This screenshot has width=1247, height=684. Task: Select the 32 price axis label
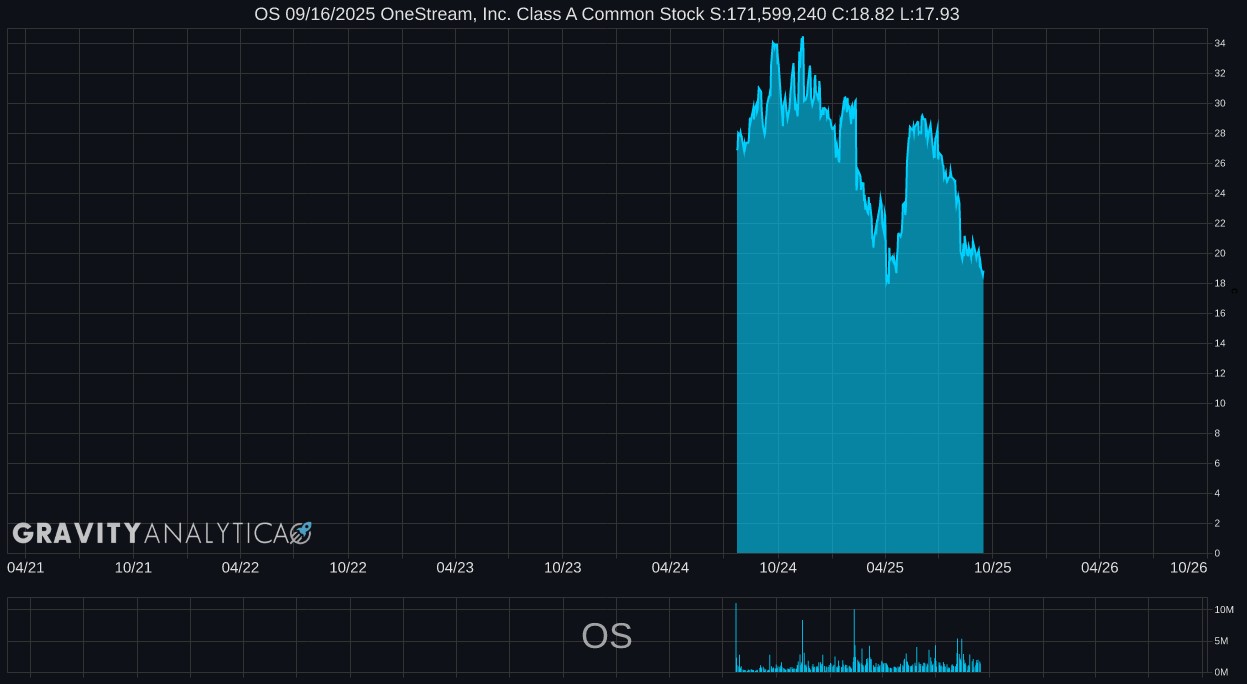pyautogui.click(x=1220, y=73)
